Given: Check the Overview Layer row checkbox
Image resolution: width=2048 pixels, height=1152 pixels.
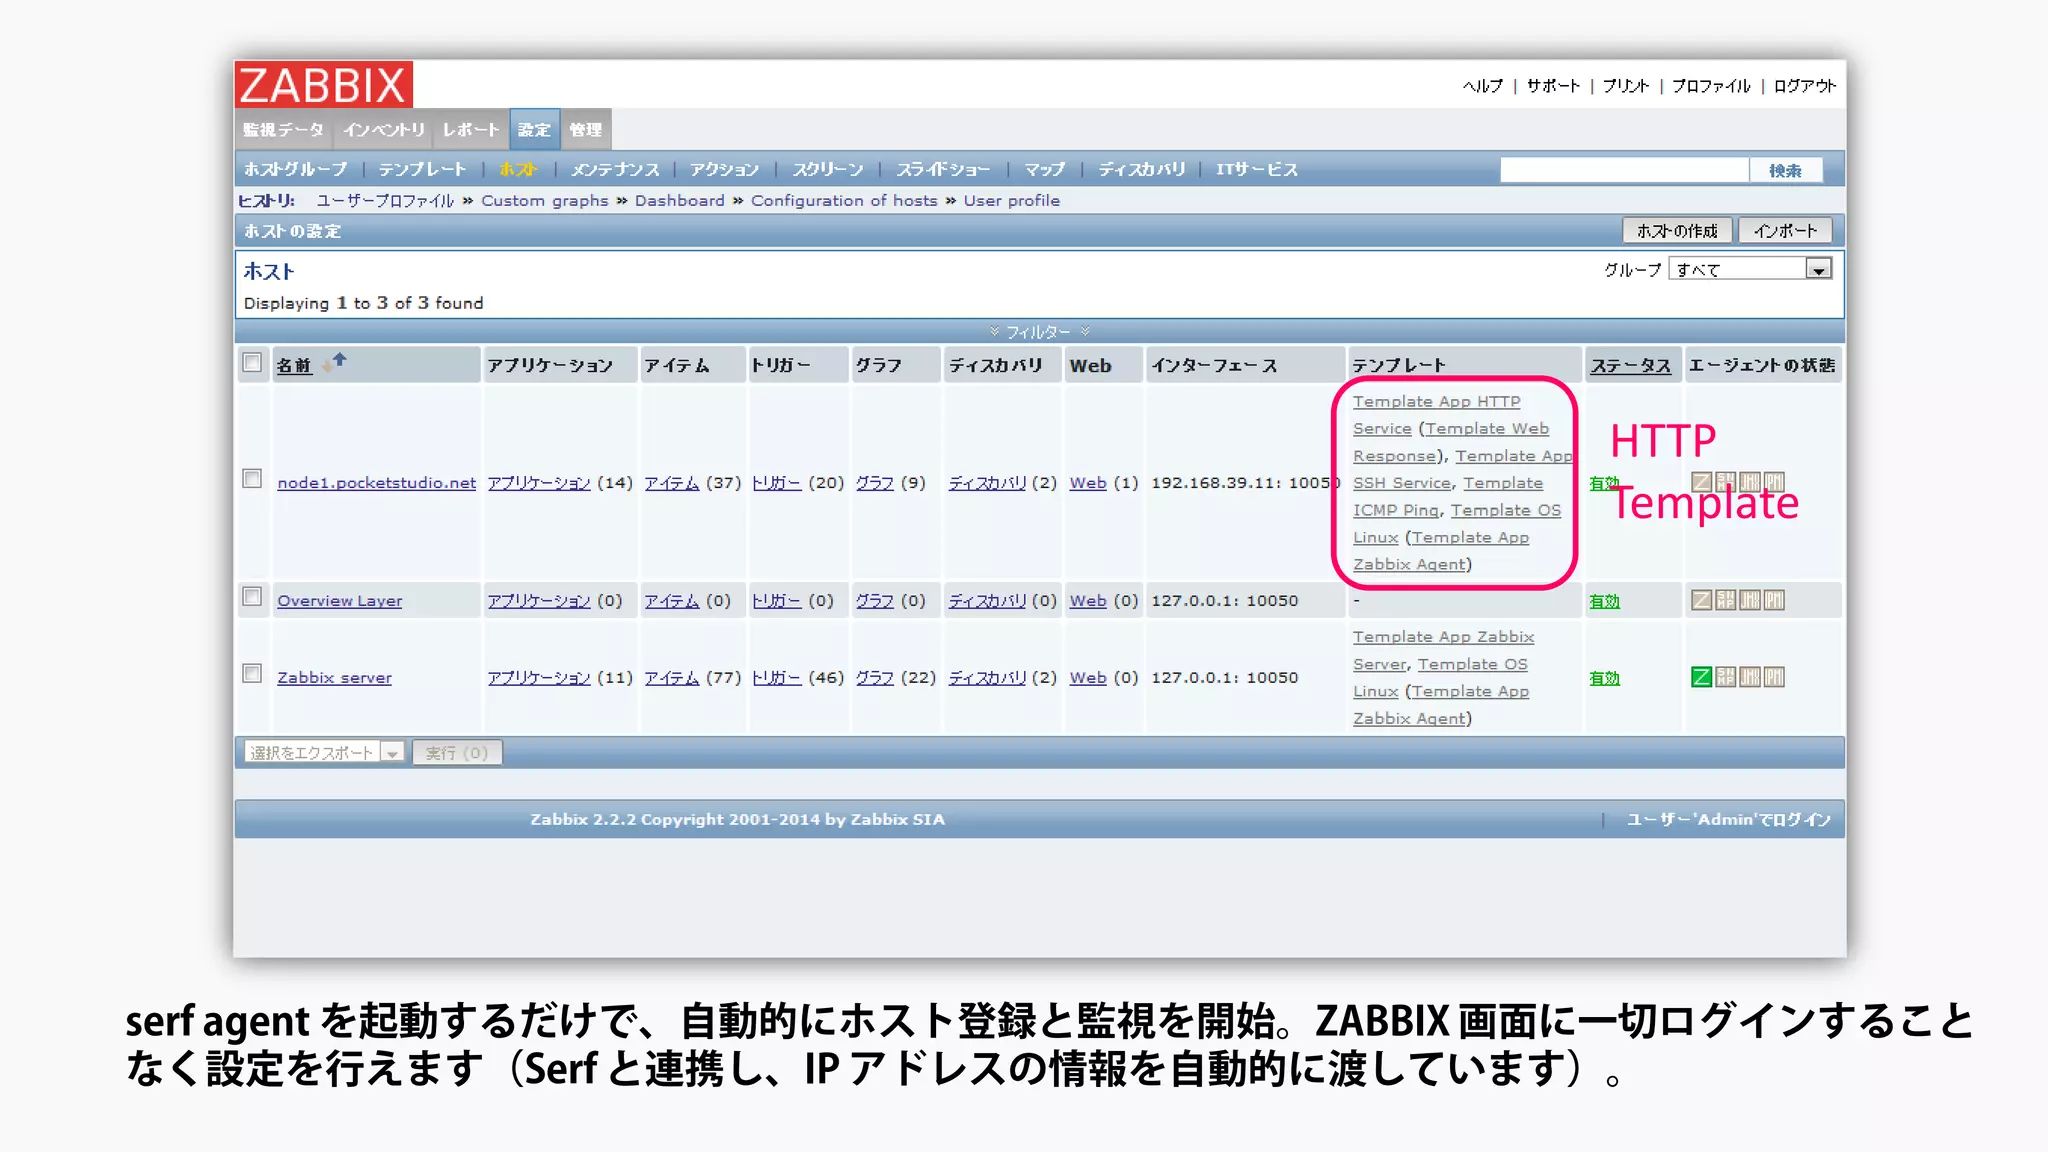Looking at the screenshot, I should 252,597.
